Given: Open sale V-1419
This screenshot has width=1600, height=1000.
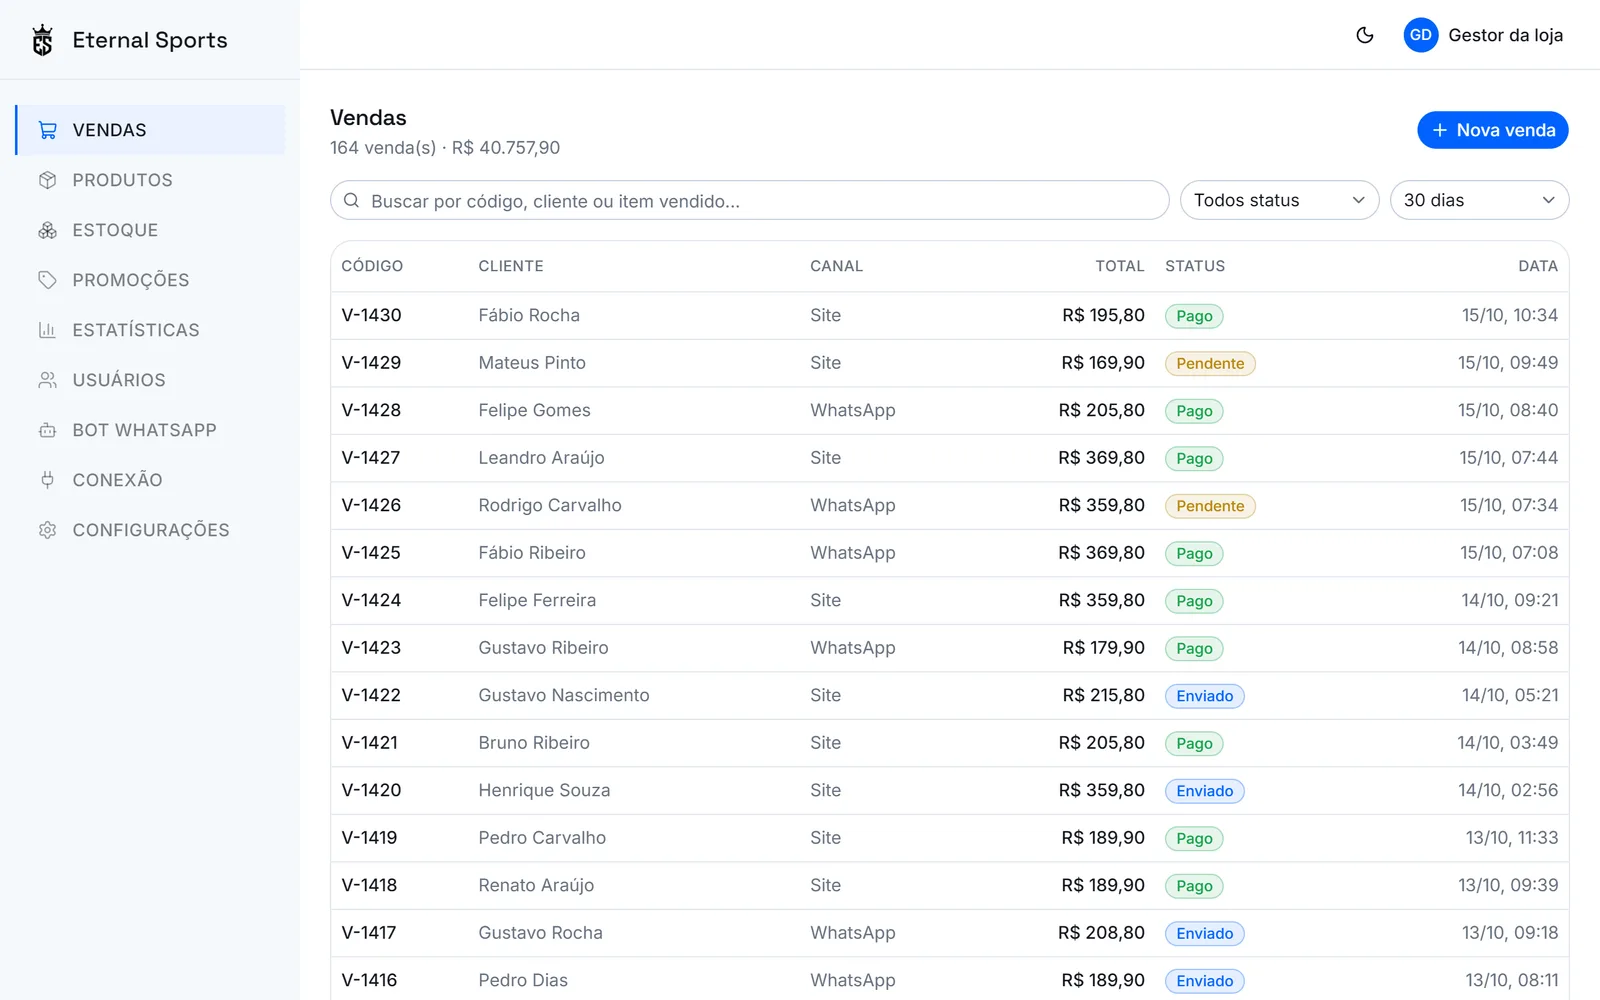Looking at the screenshot, I should (949, 838).
